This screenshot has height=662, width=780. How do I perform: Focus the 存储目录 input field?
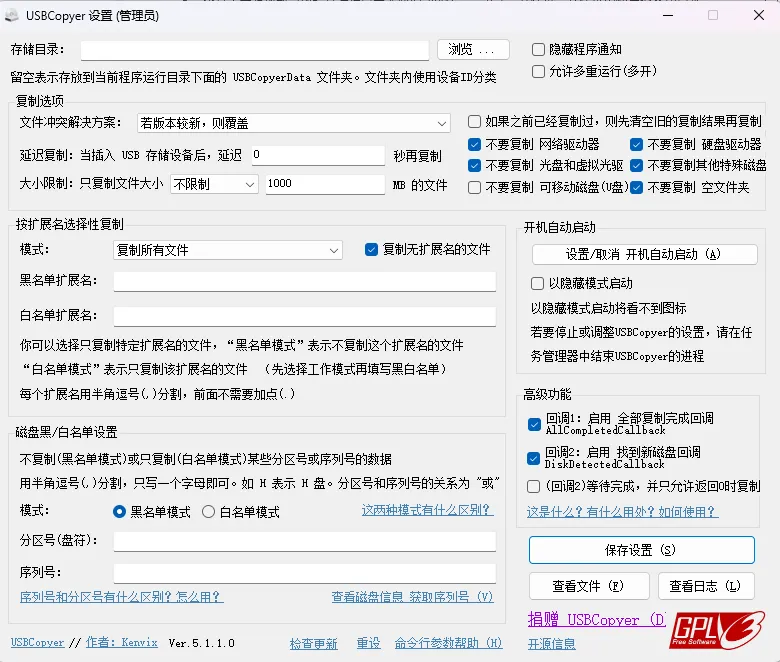tap(255, 50)
